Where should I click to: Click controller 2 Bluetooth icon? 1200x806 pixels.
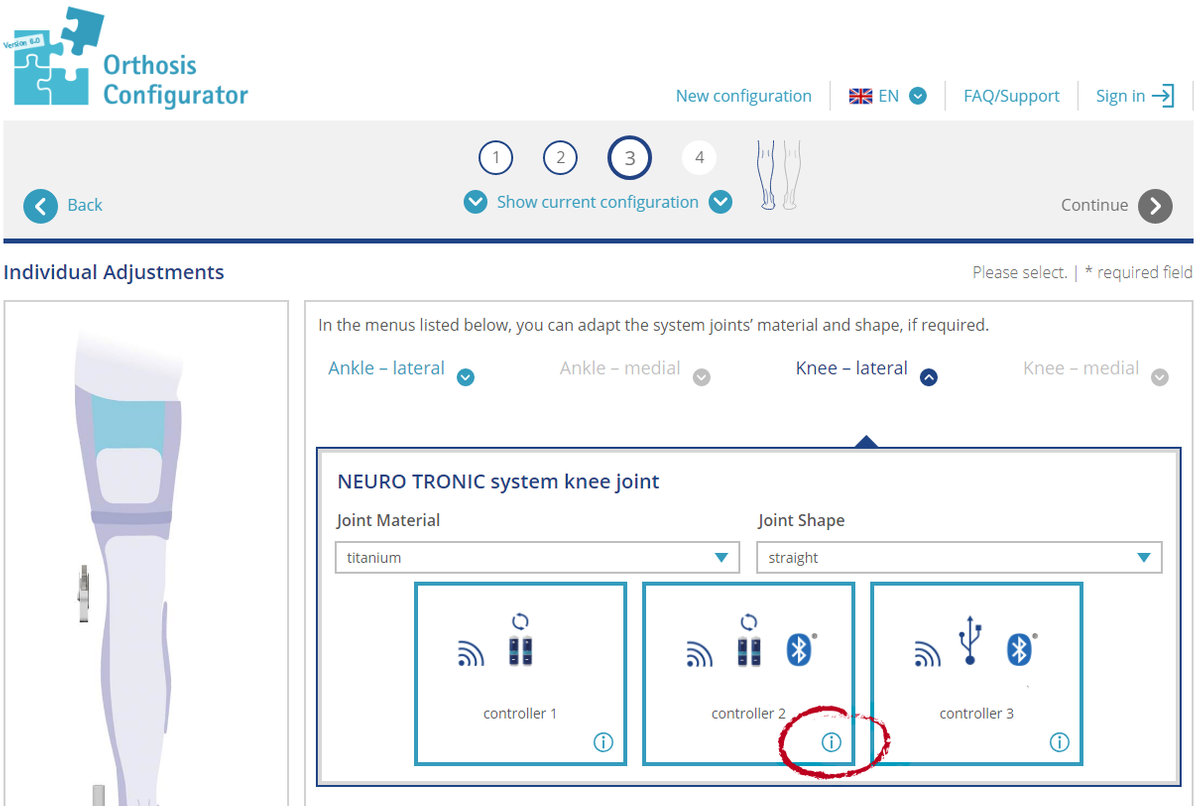799,650
